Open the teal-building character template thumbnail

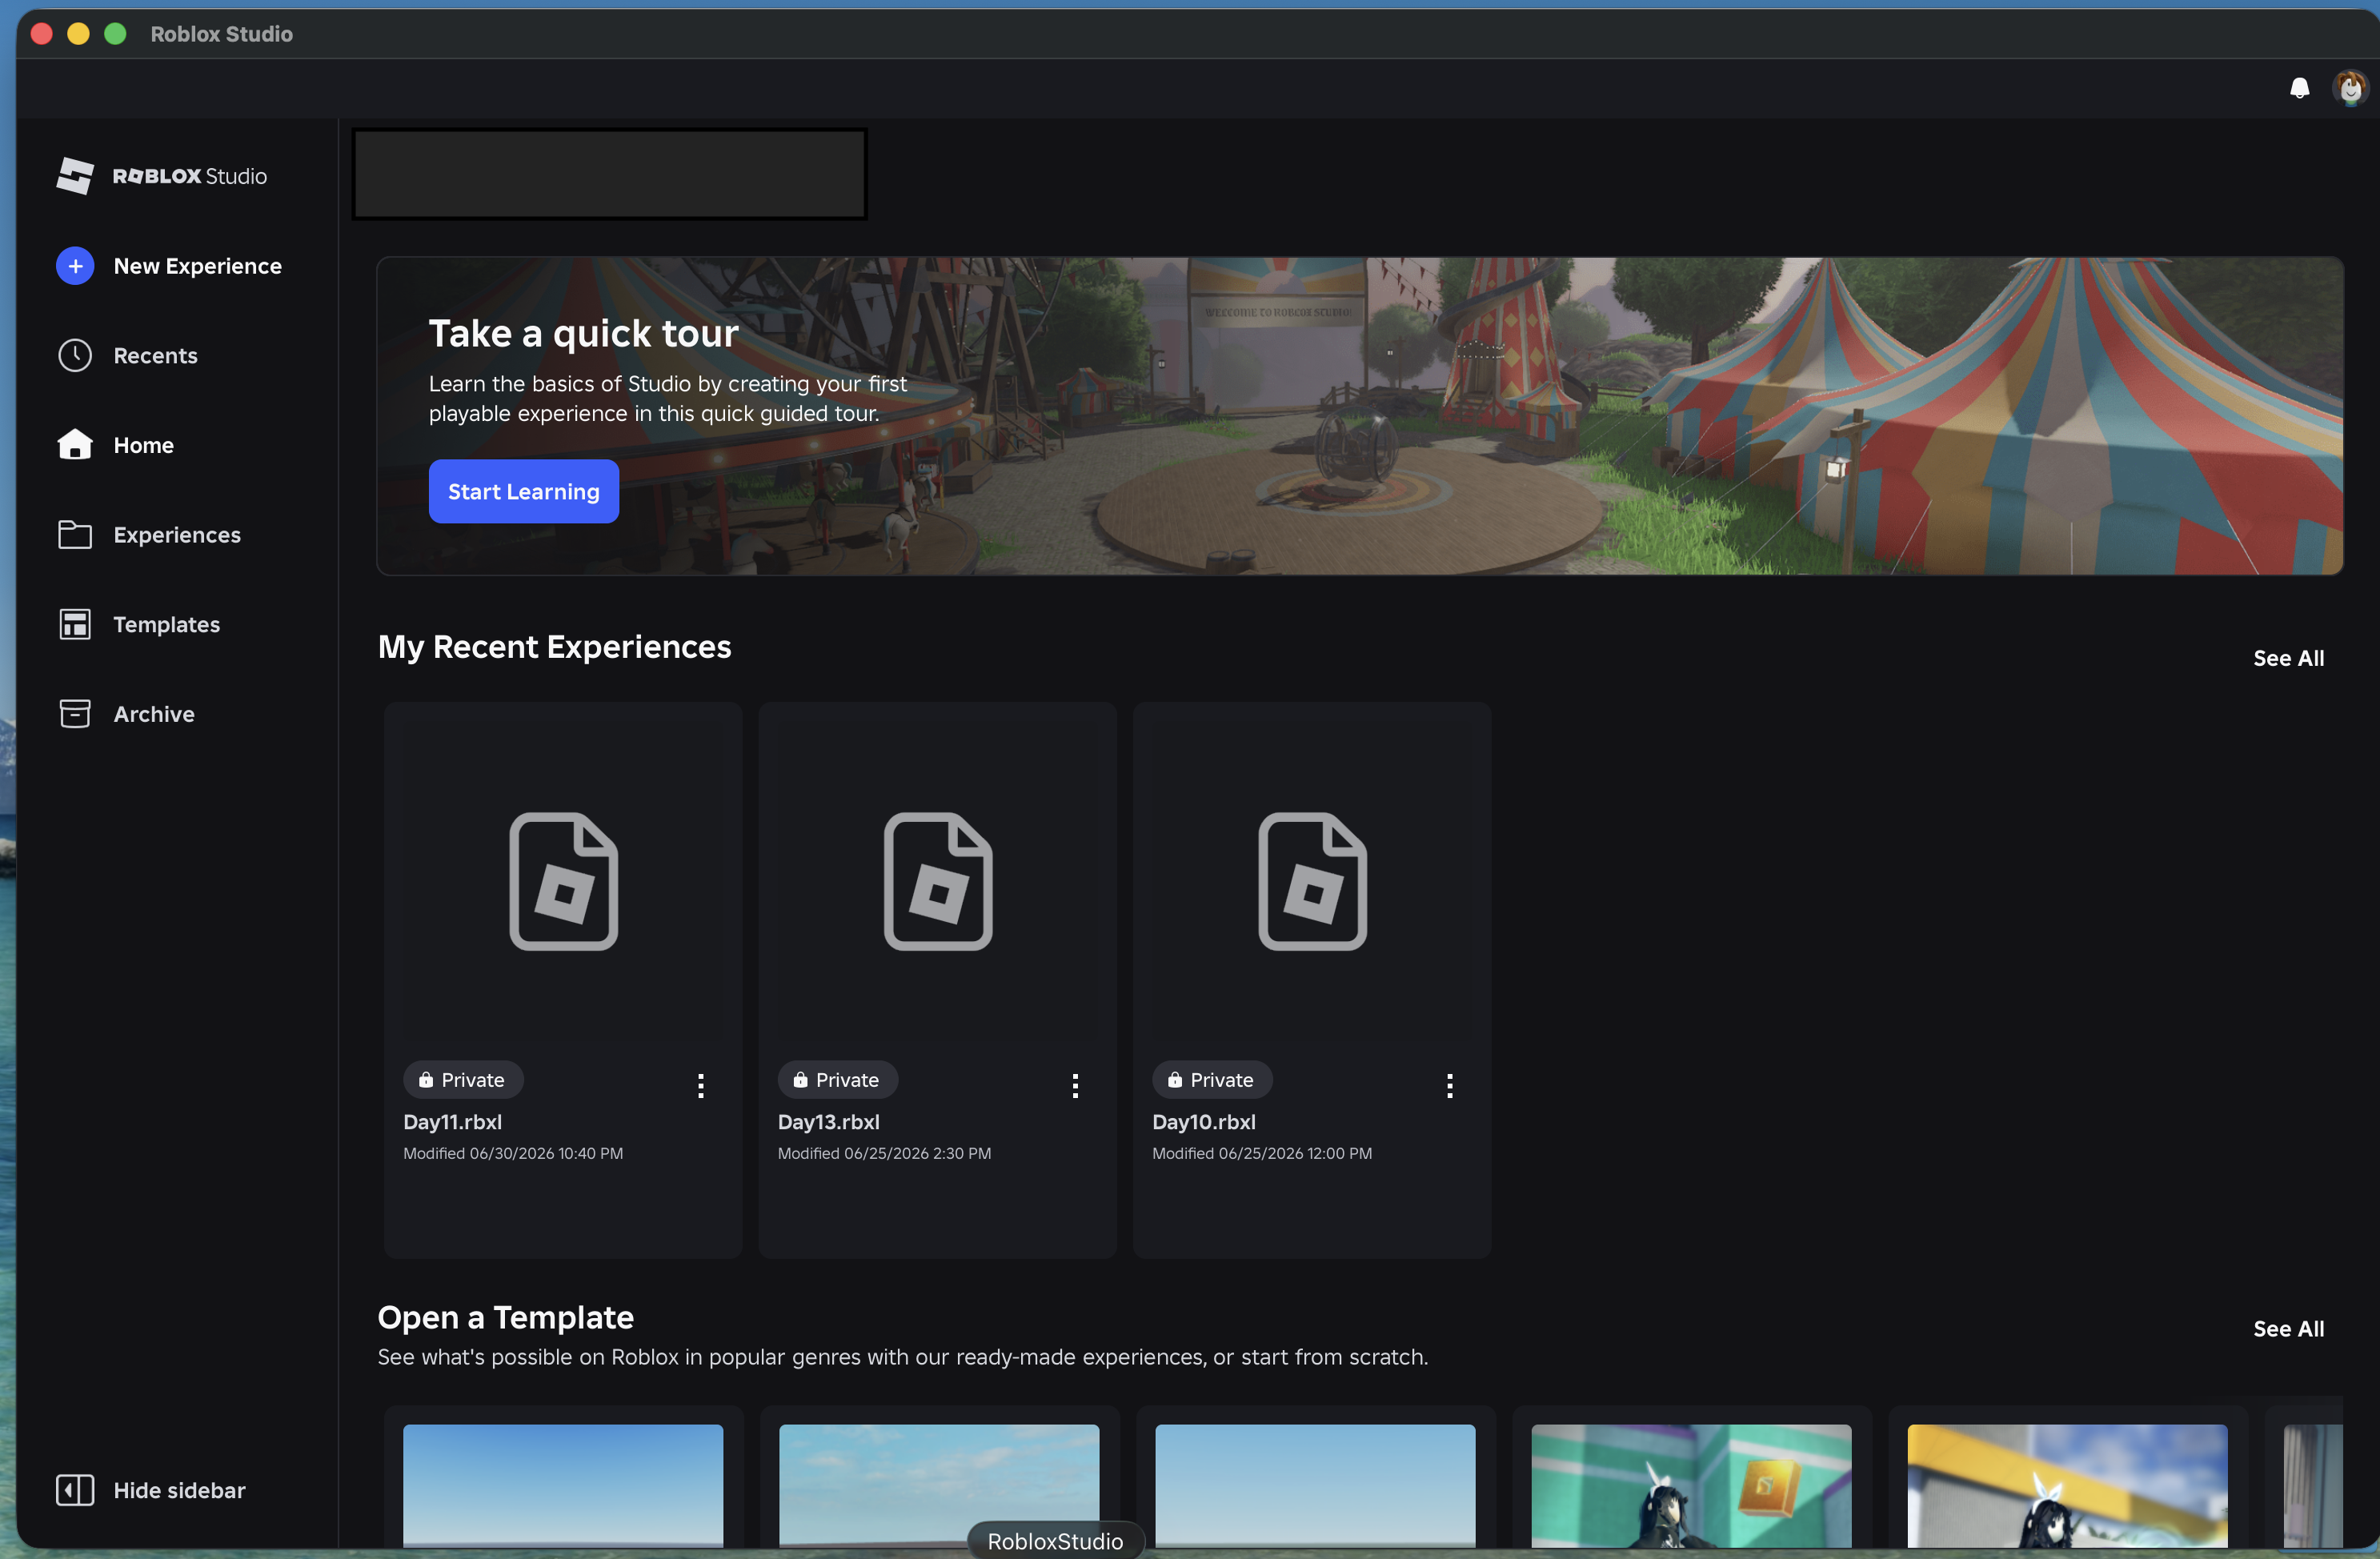[1691, 1485]
